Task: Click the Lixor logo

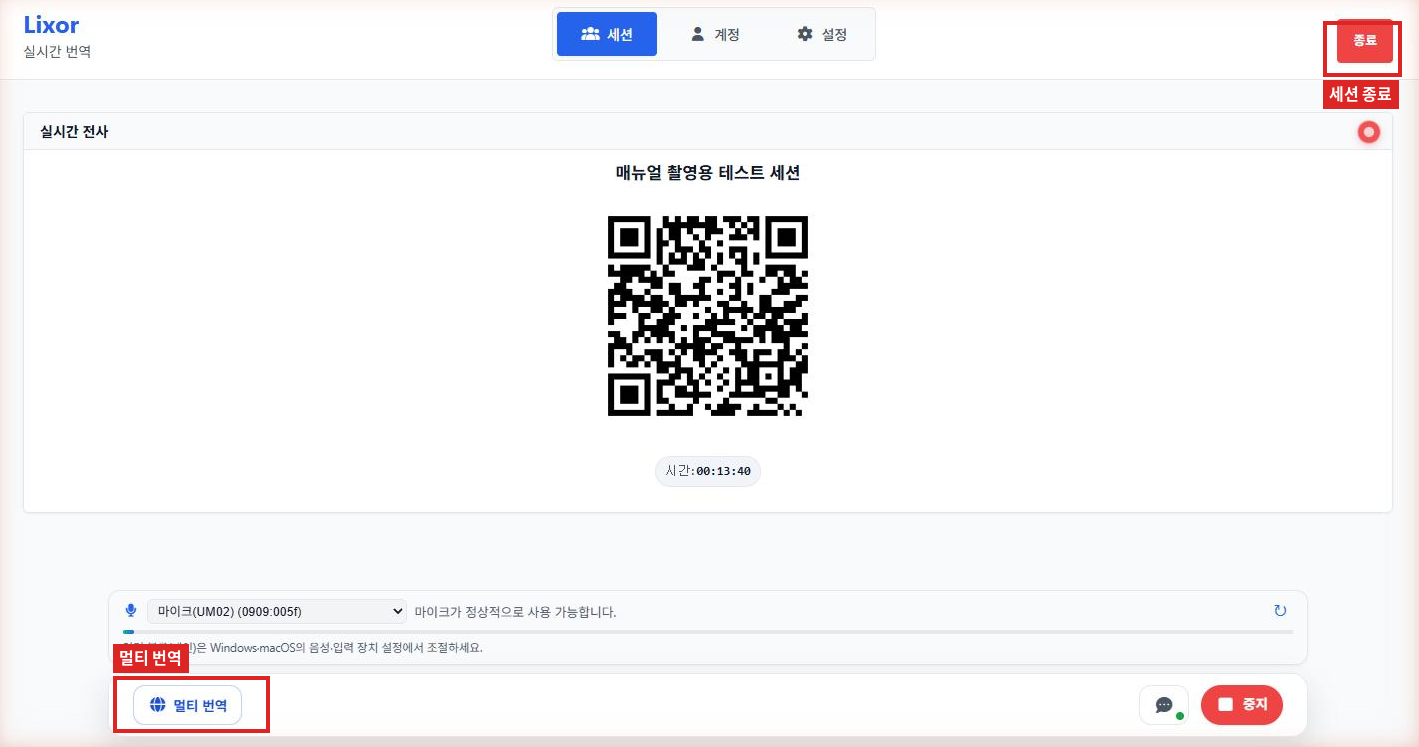Action: (51, 25)
